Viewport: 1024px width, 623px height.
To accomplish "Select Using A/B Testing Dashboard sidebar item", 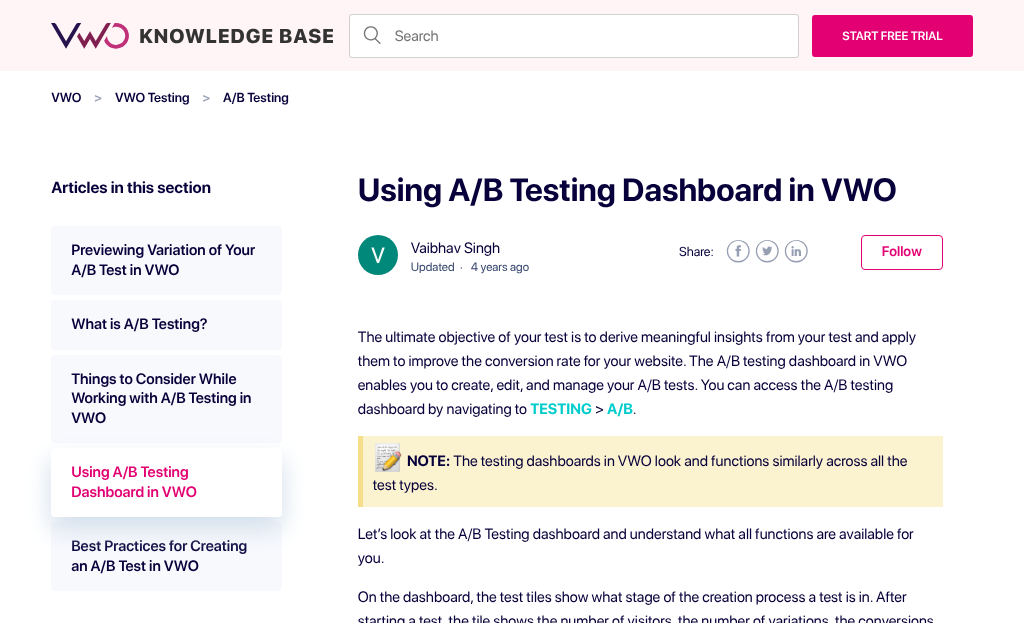I will pos(167,482).
